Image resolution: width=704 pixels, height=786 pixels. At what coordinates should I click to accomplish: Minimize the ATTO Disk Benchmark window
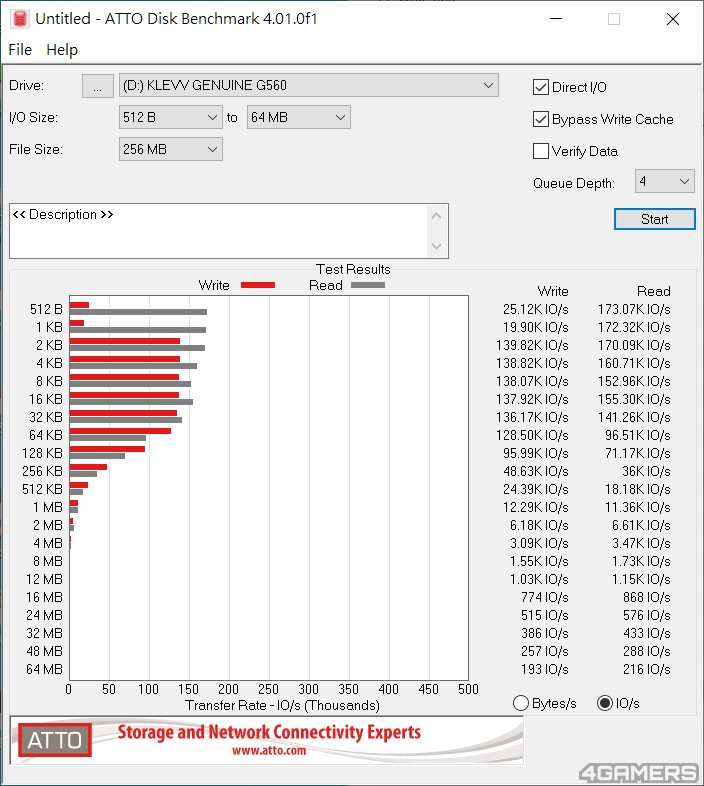(x=556, y=19)
